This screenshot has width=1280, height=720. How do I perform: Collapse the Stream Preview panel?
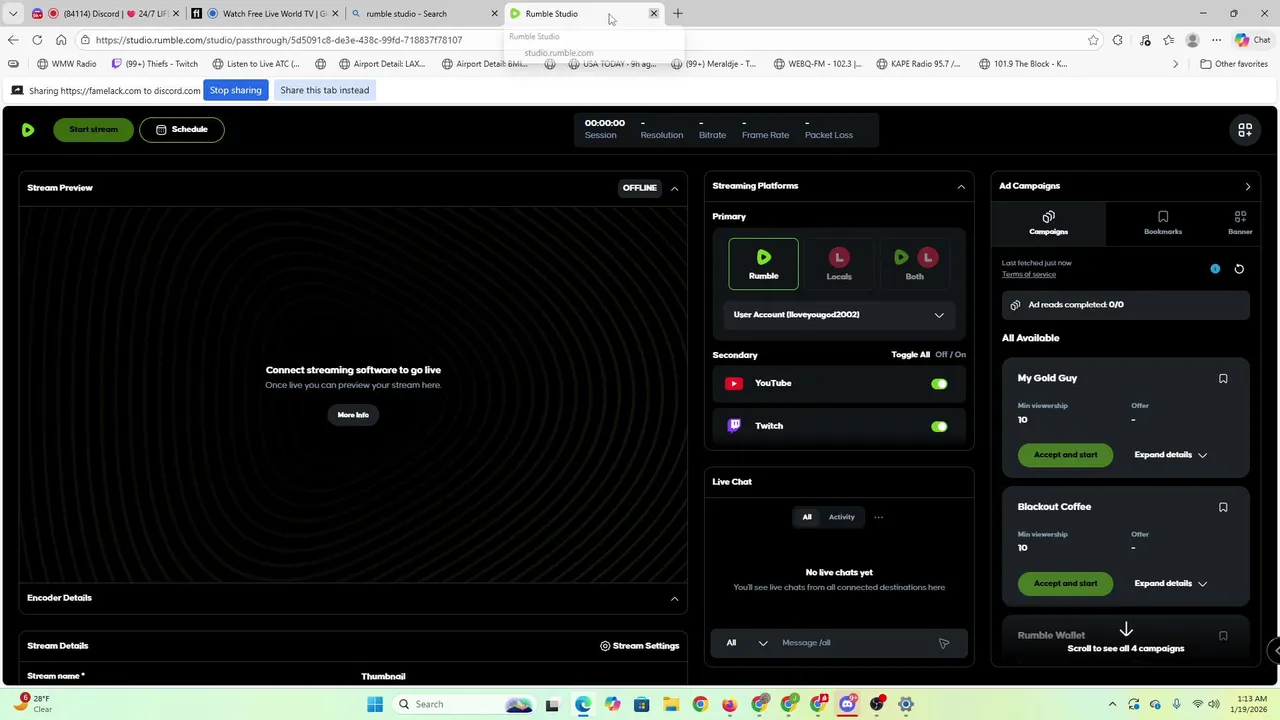click(x=674, y=188)
